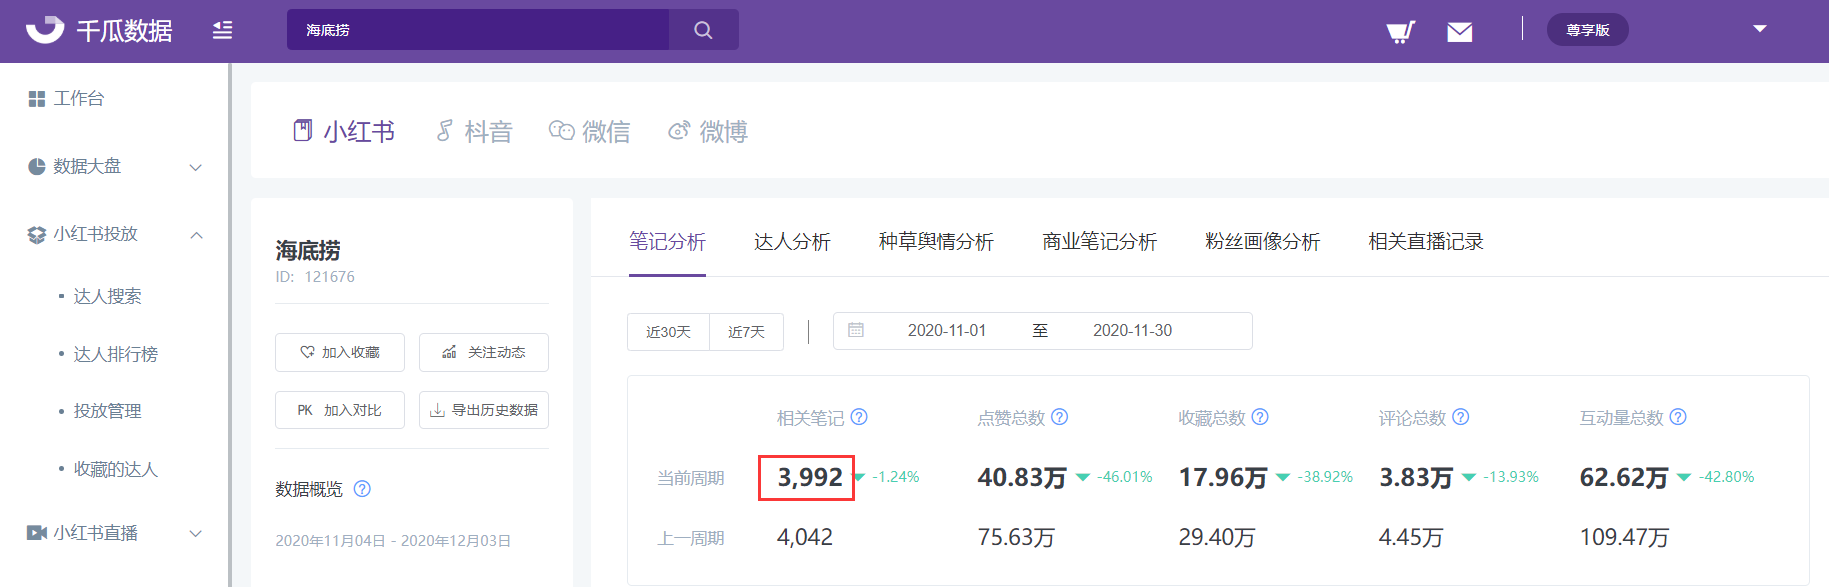Click the -46.01% change indicator
This screenshot has width=1829, height=587.
pos(1124,477)
